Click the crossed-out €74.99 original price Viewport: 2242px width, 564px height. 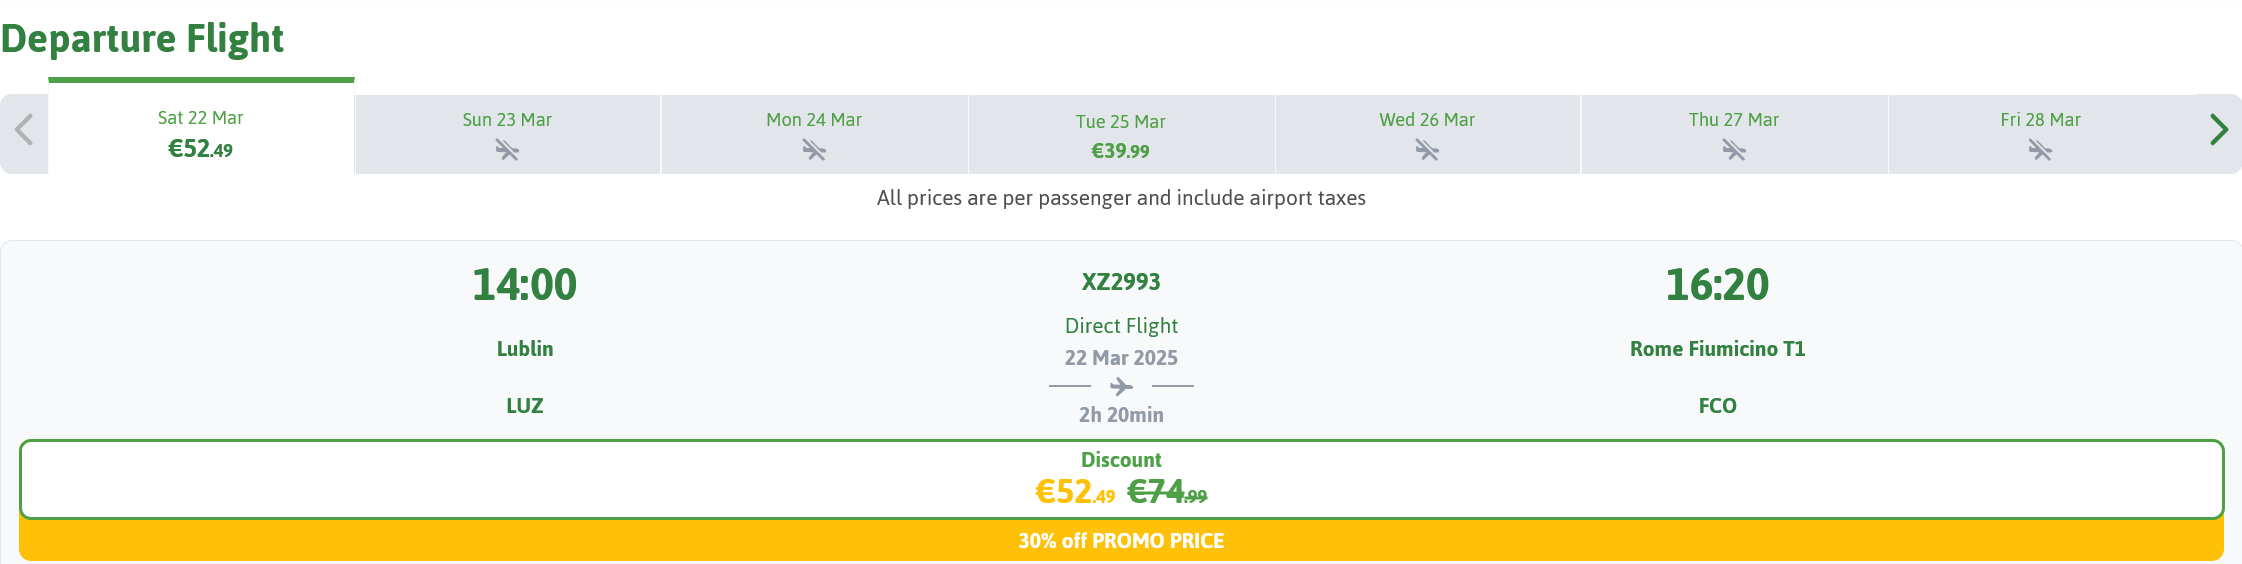click(1167, 492)
